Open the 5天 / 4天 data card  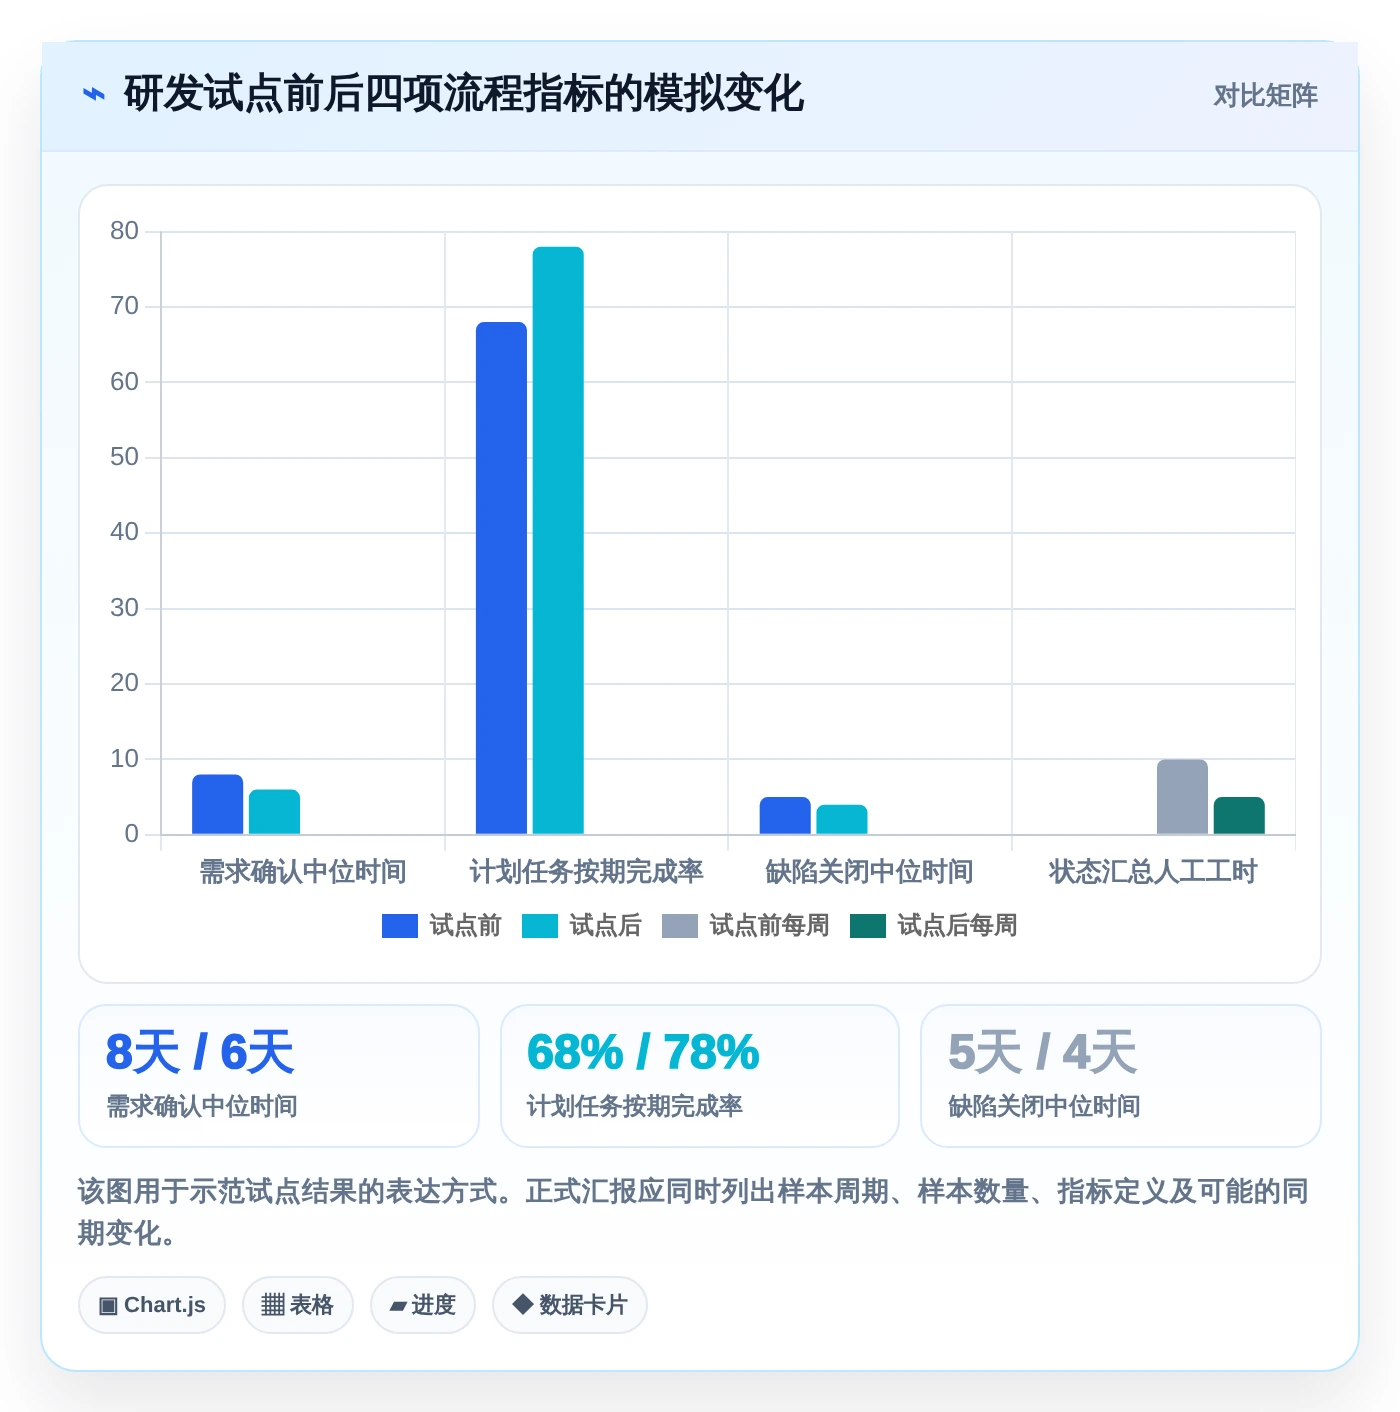pos(1121,1076)
